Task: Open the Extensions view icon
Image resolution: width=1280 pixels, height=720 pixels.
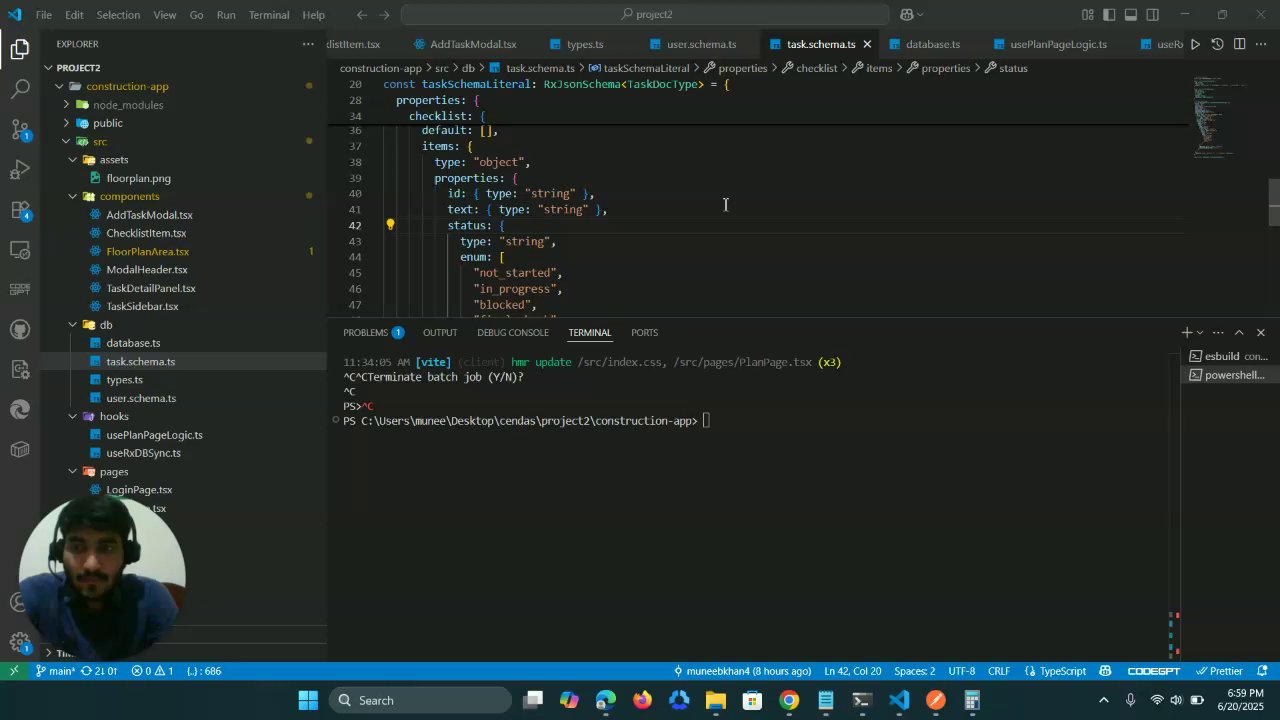Action: pyautogui.click(x=20, y=210)
